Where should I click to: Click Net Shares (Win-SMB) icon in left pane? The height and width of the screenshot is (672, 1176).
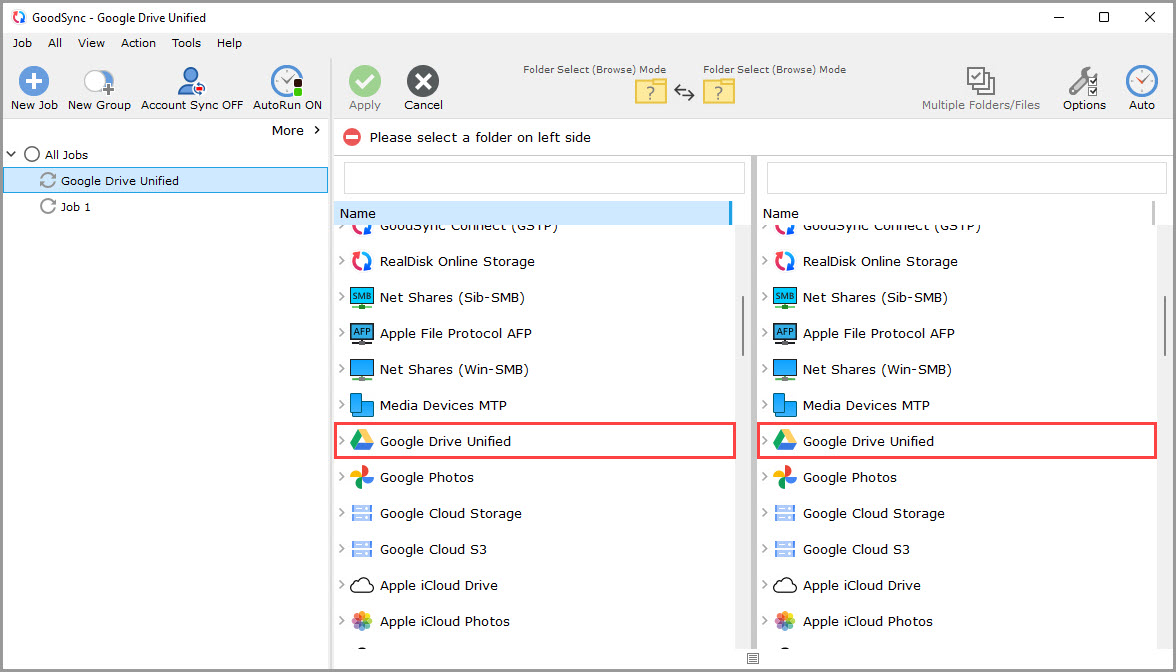point(362,369)
